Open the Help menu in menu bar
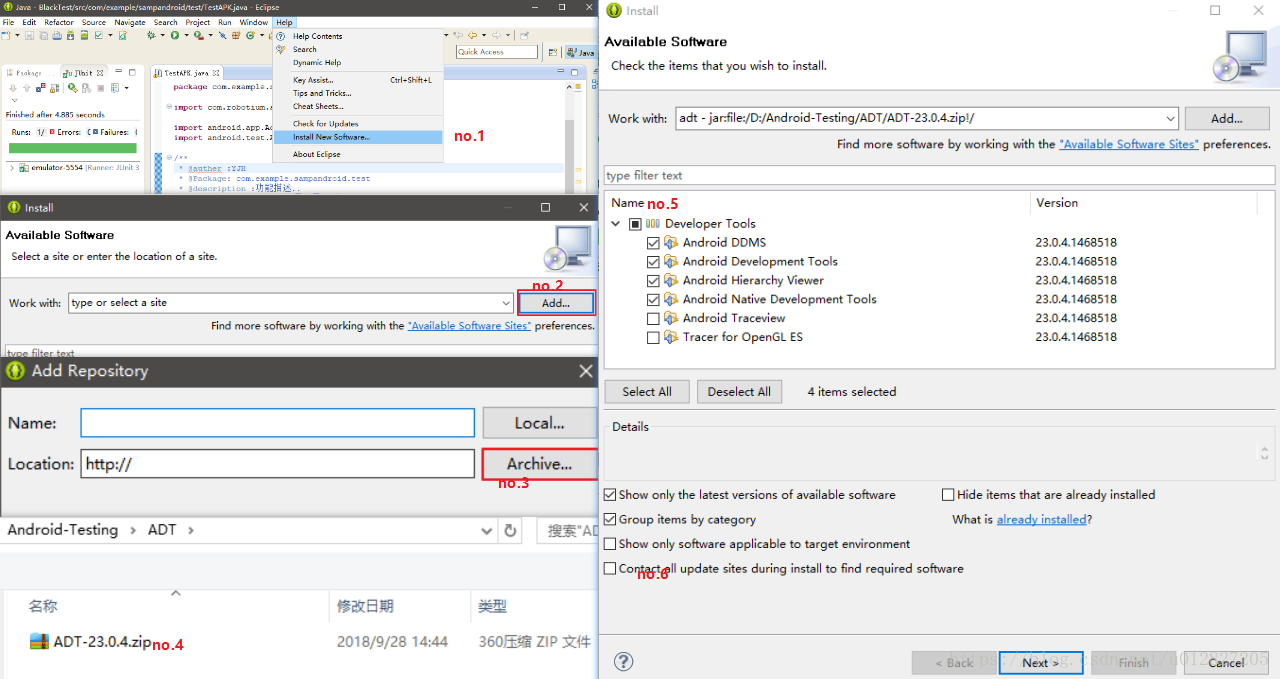1280x679 pixels. 285,22
